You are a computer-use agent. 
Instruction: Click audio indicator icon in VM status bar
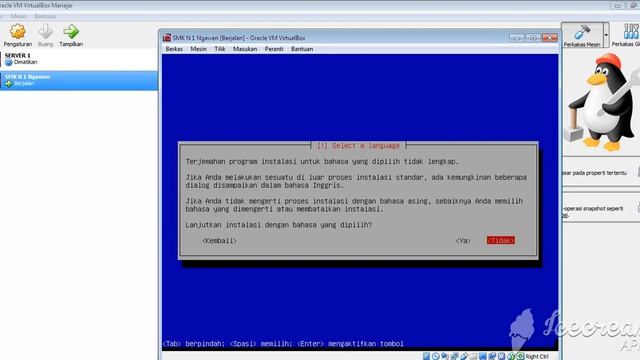445,356
